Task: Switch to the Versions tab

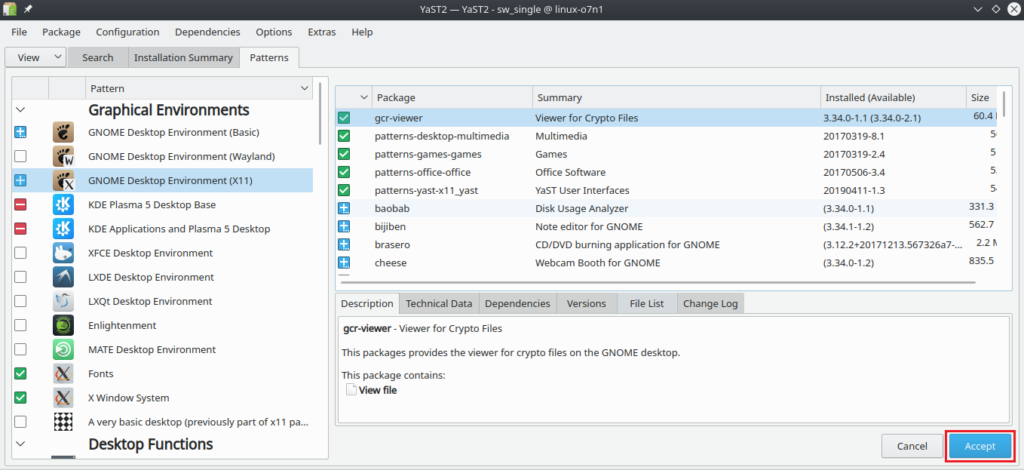Action: tap(584, 304)
